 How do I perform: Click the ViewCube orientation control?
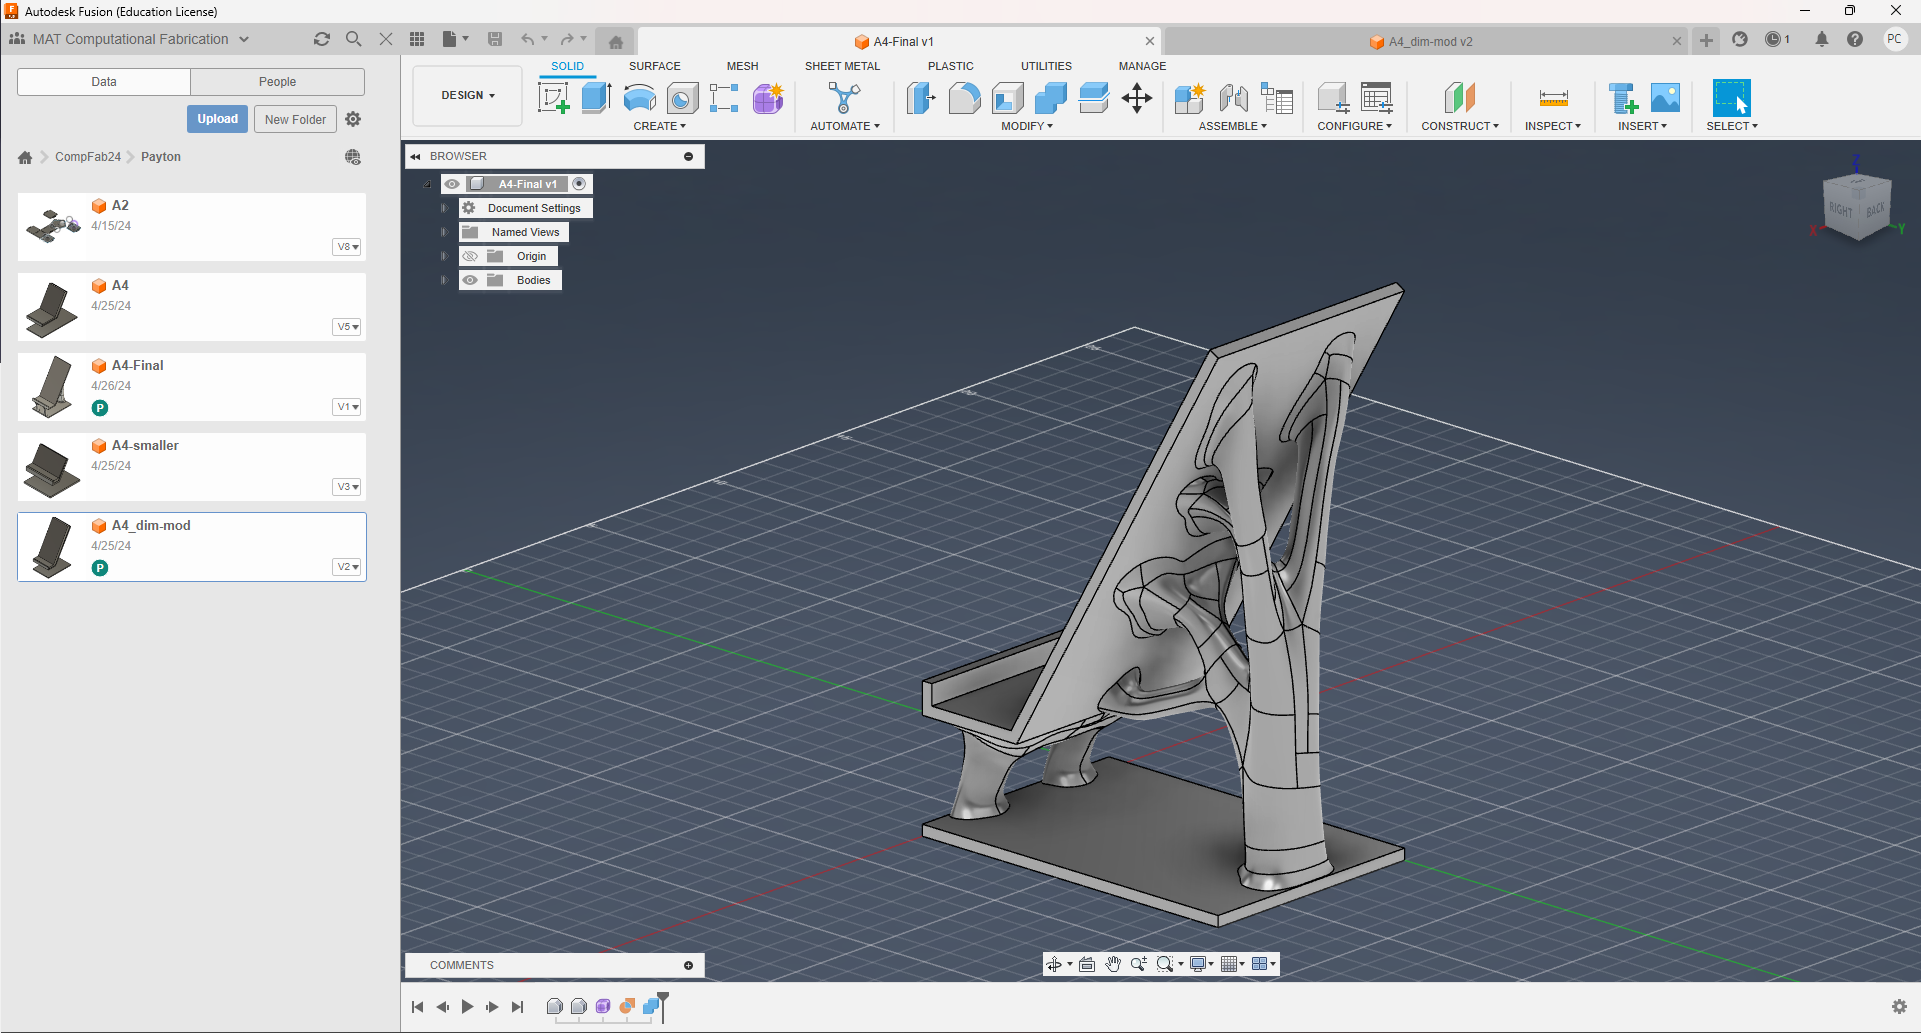tap(1858, 206)
